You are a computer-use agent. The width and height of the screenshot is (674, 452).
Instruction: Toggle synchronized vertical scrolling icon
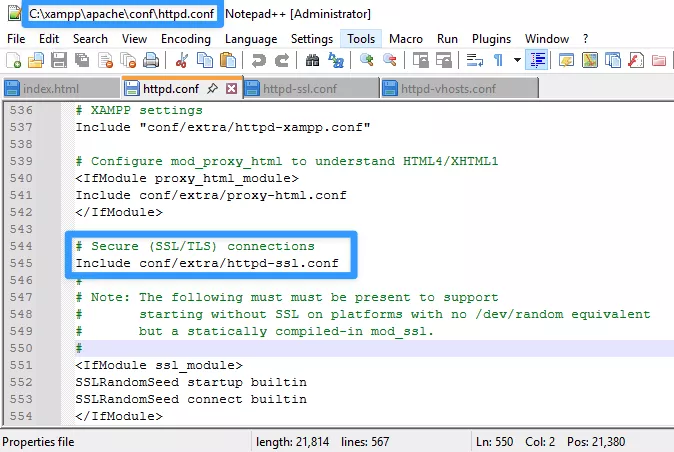[420, 60]
